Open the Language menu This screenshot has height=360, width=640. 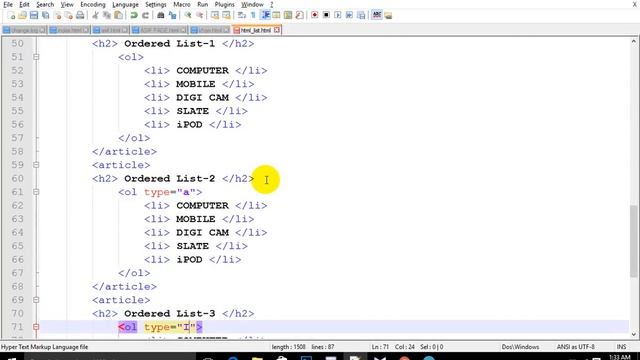point(125,4)
